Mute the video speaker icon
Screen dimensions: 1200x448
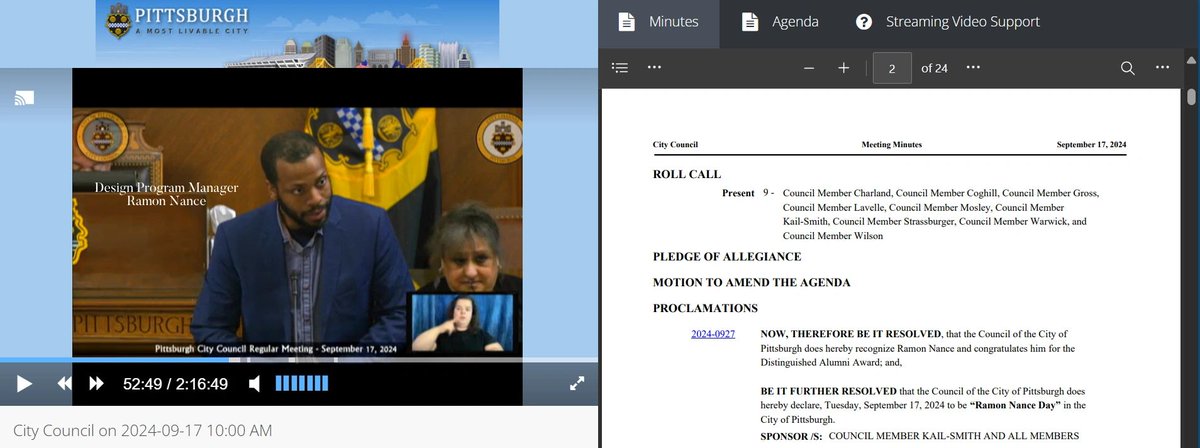255,383
